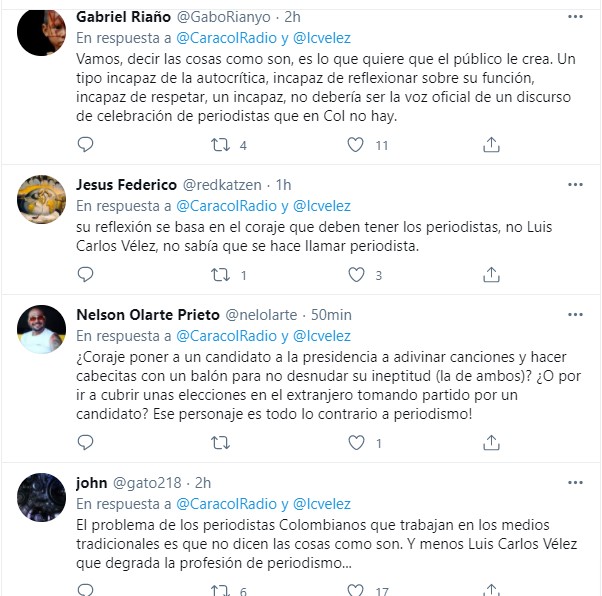Reply to Gabriel Riaño's tweet
Screen dimensions: 602x596
(x=85, y=145)
